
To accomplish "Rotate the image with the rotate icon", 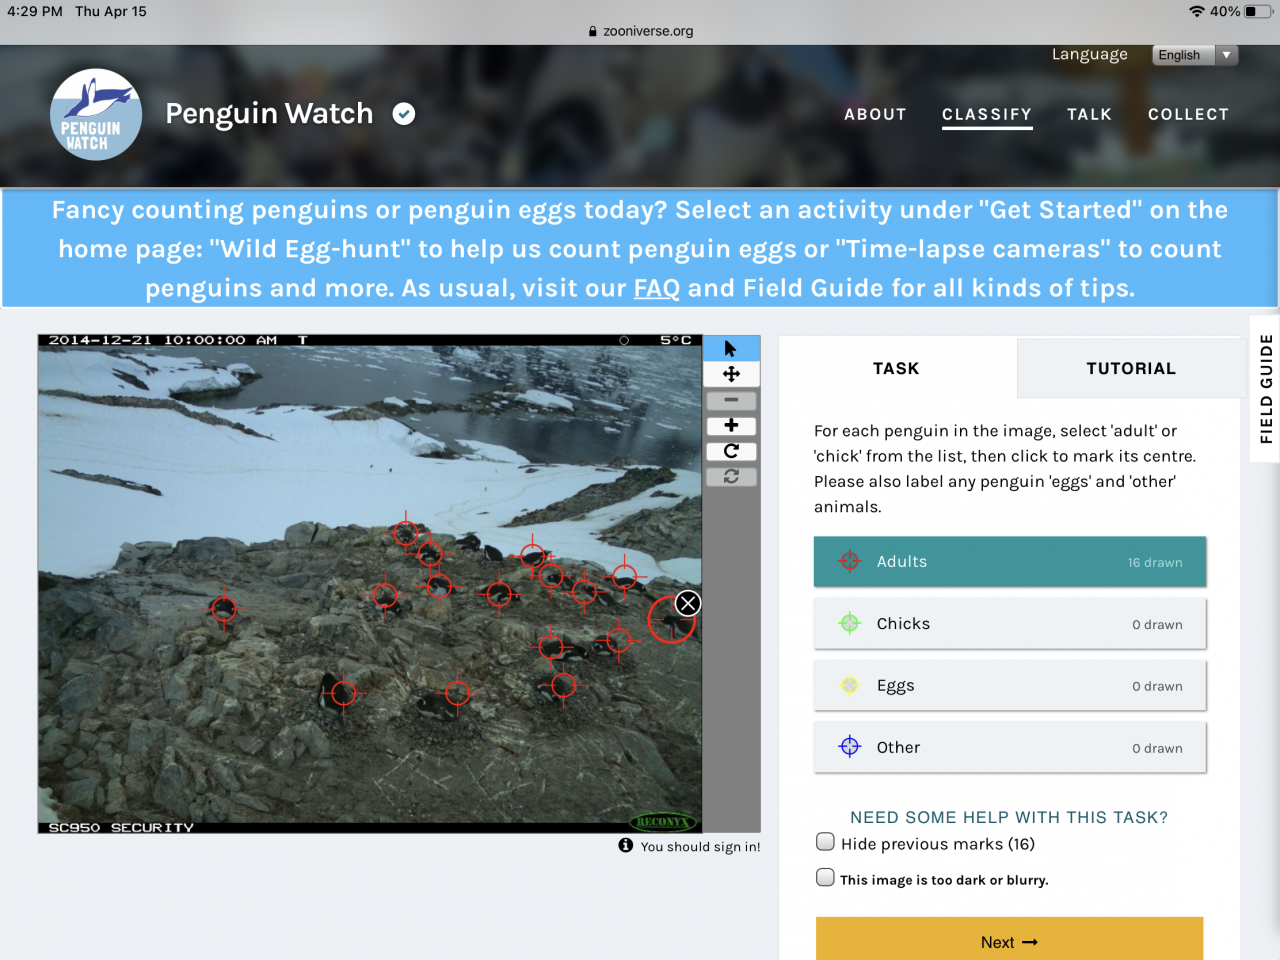I will pyautogui.click(x=731, y=451).
